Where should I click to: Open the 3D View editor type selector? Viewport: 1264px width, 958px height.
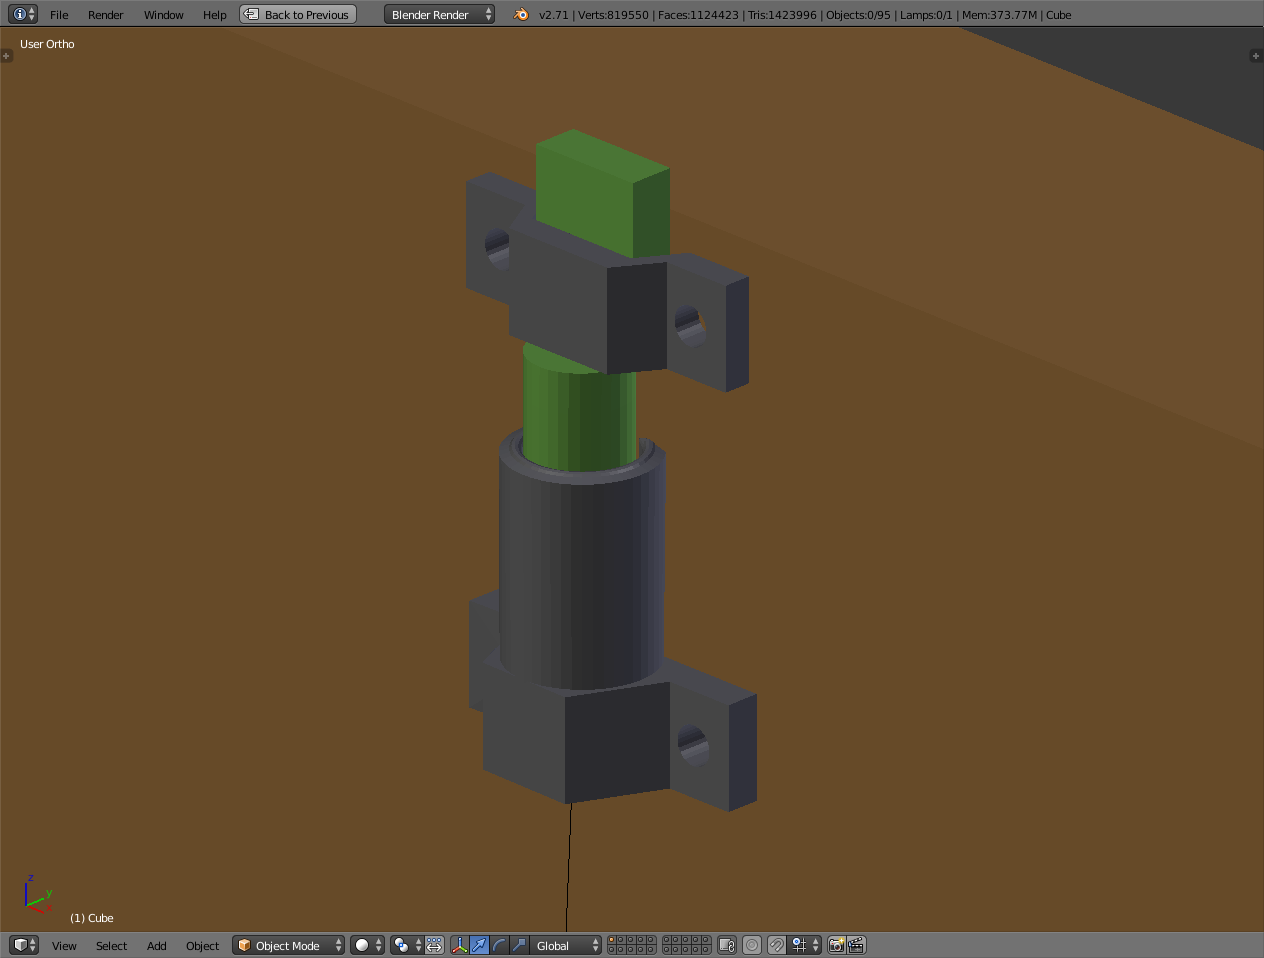[x=23, y=945]
